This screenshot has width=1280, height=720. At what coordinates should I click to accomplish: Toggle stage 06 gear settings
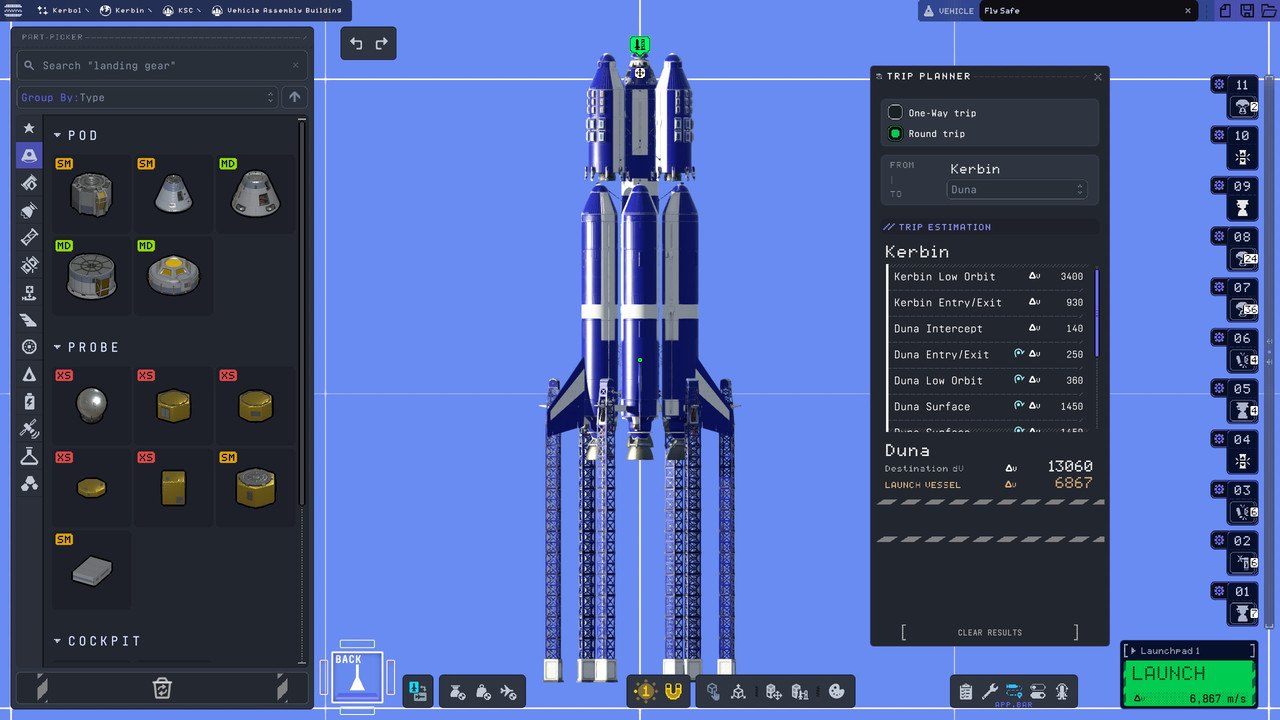[x=1219, y=338]
